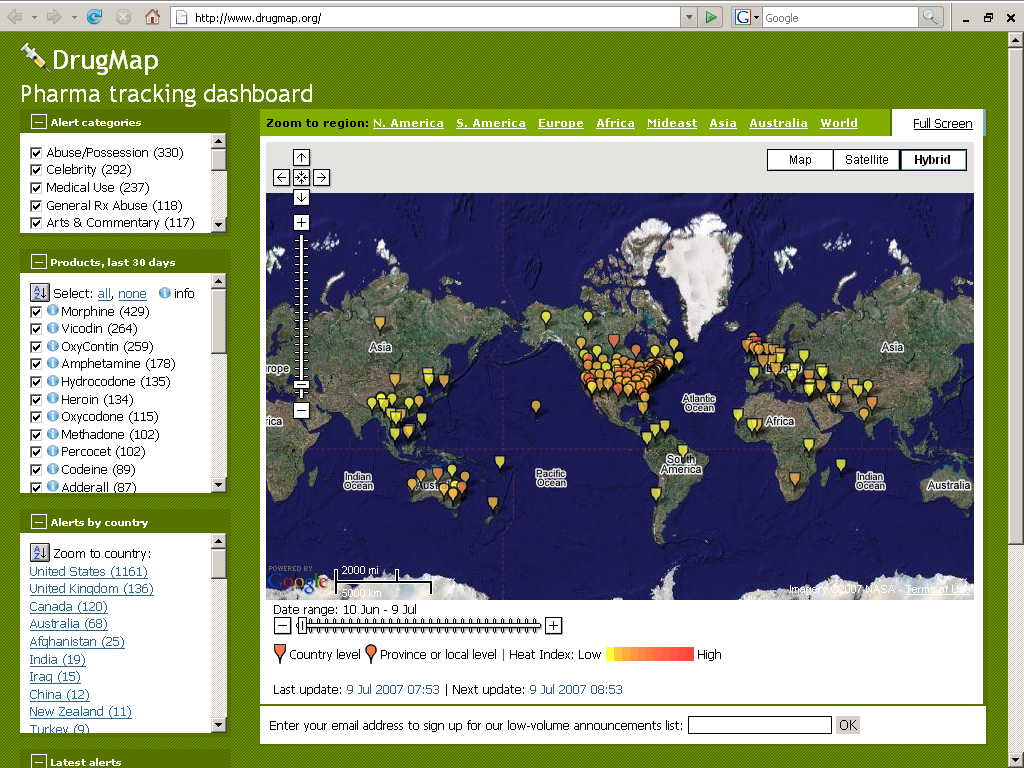Image resolution: width=1024 pixels, height=768 pixels.
Task: Return map to default view with center icon
Action: point(301,177)
